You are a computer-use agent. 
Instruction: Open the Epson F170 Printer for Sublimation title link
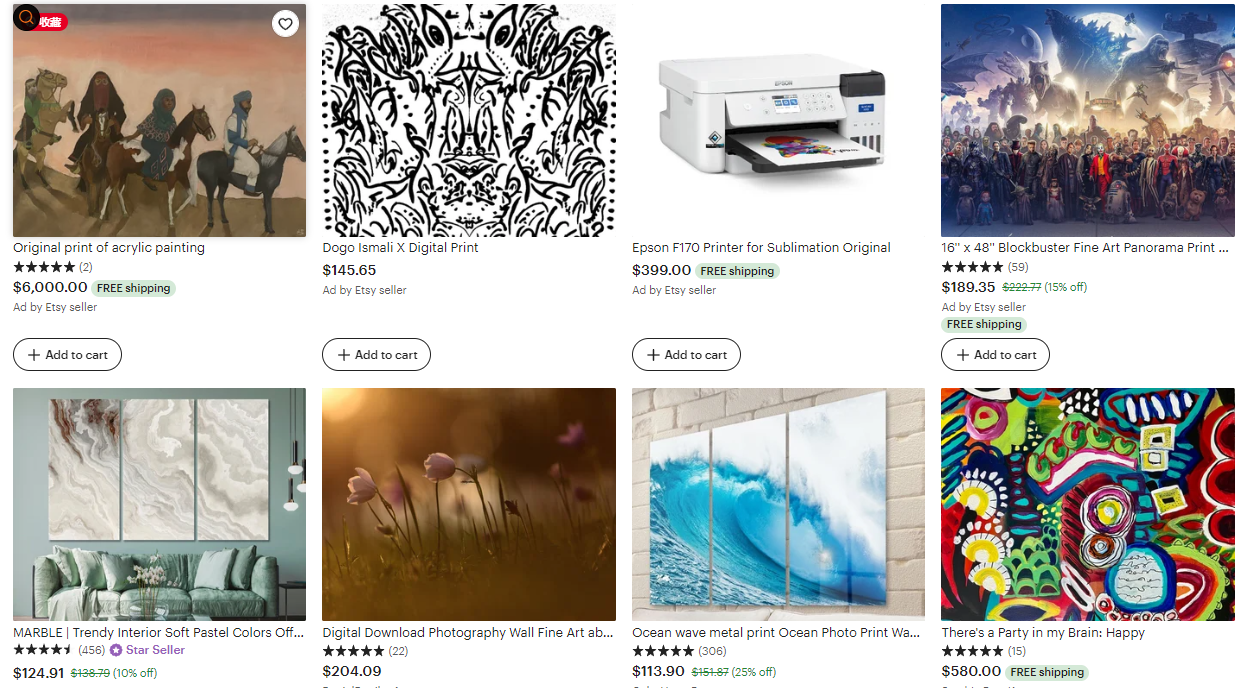click(x=761, y=248)
